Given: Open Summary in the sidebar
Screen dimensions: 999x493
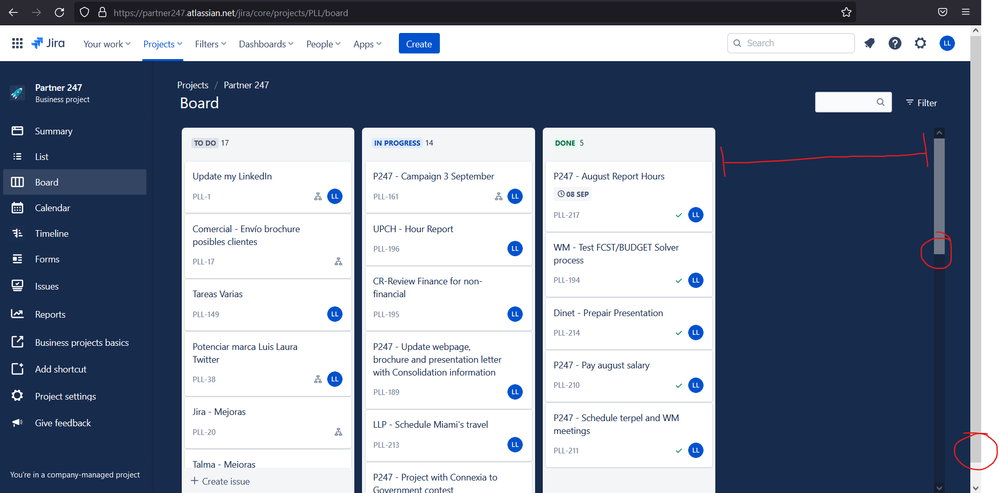Looking at the screenshot, I should pyautogui.click(x=75, y=131).
